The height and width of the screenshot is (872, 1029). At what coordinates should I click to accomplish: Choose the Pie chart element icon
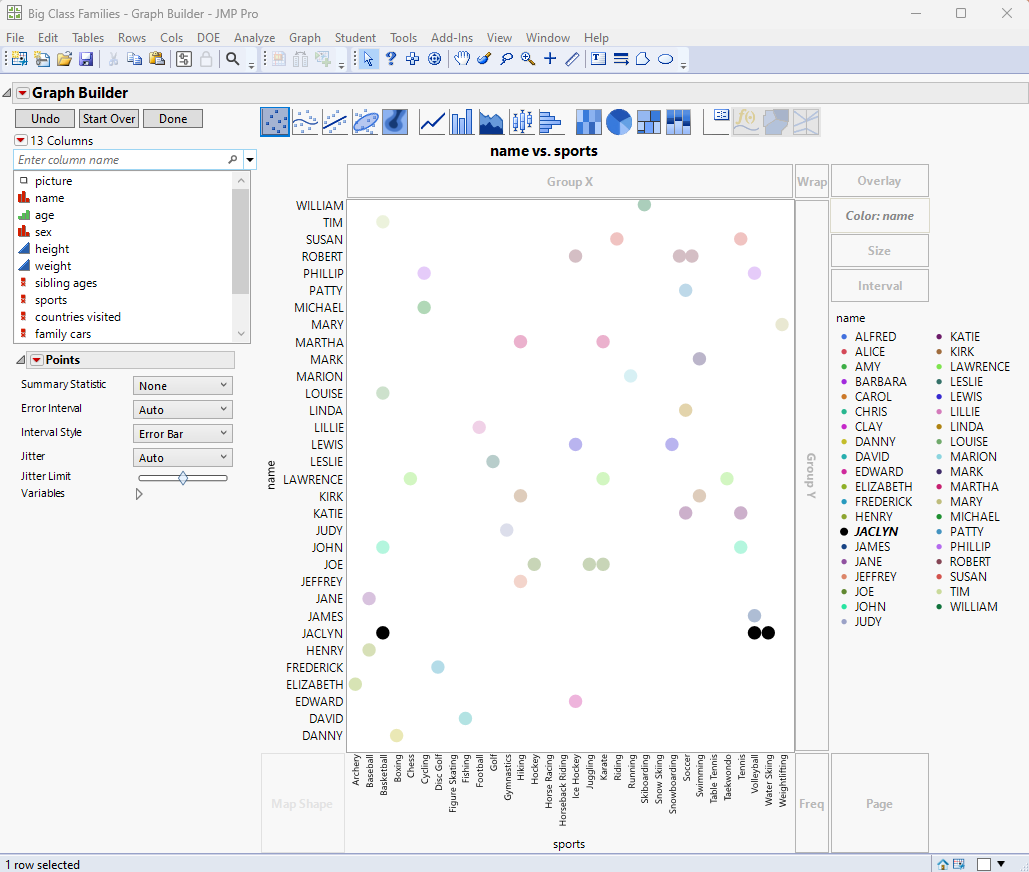[x=619, y=122]
